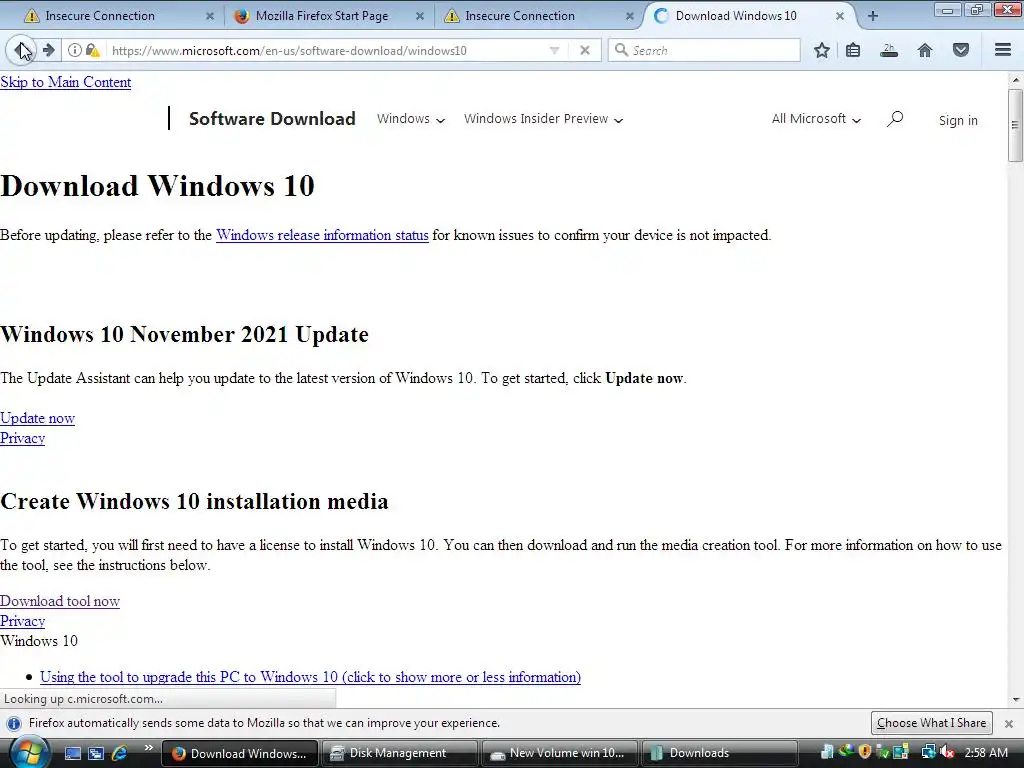Click the Choose What I Share button
Screen dimensions: 1024x768
click(931, 723)
